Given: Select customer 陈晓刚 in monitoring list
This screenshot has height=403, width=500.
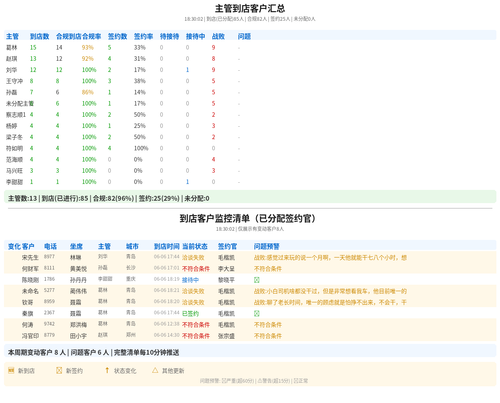Looking at the screenshot, I should click(x=30, y=280).
